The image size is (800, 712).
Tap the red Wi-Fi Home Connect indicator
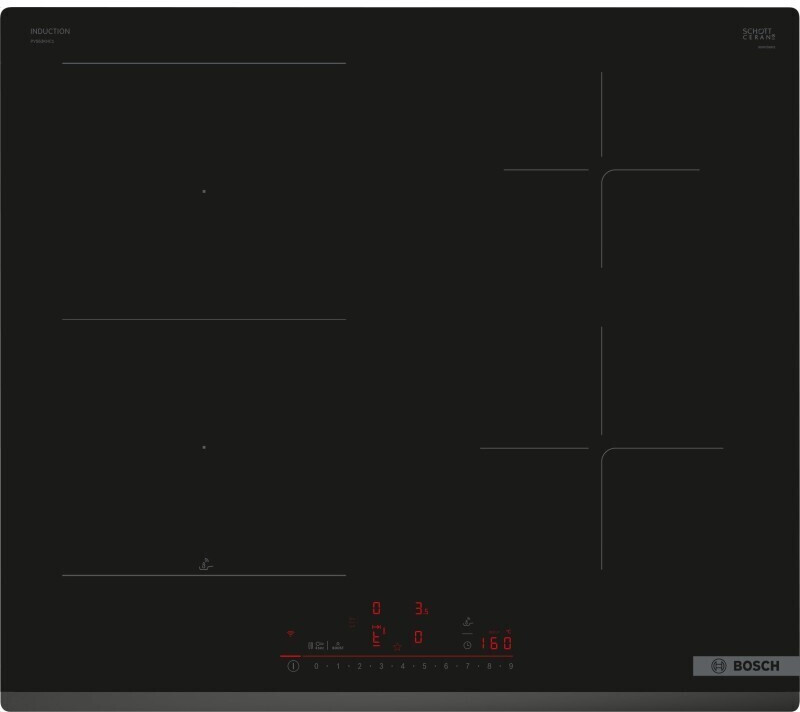pos(290,634)
